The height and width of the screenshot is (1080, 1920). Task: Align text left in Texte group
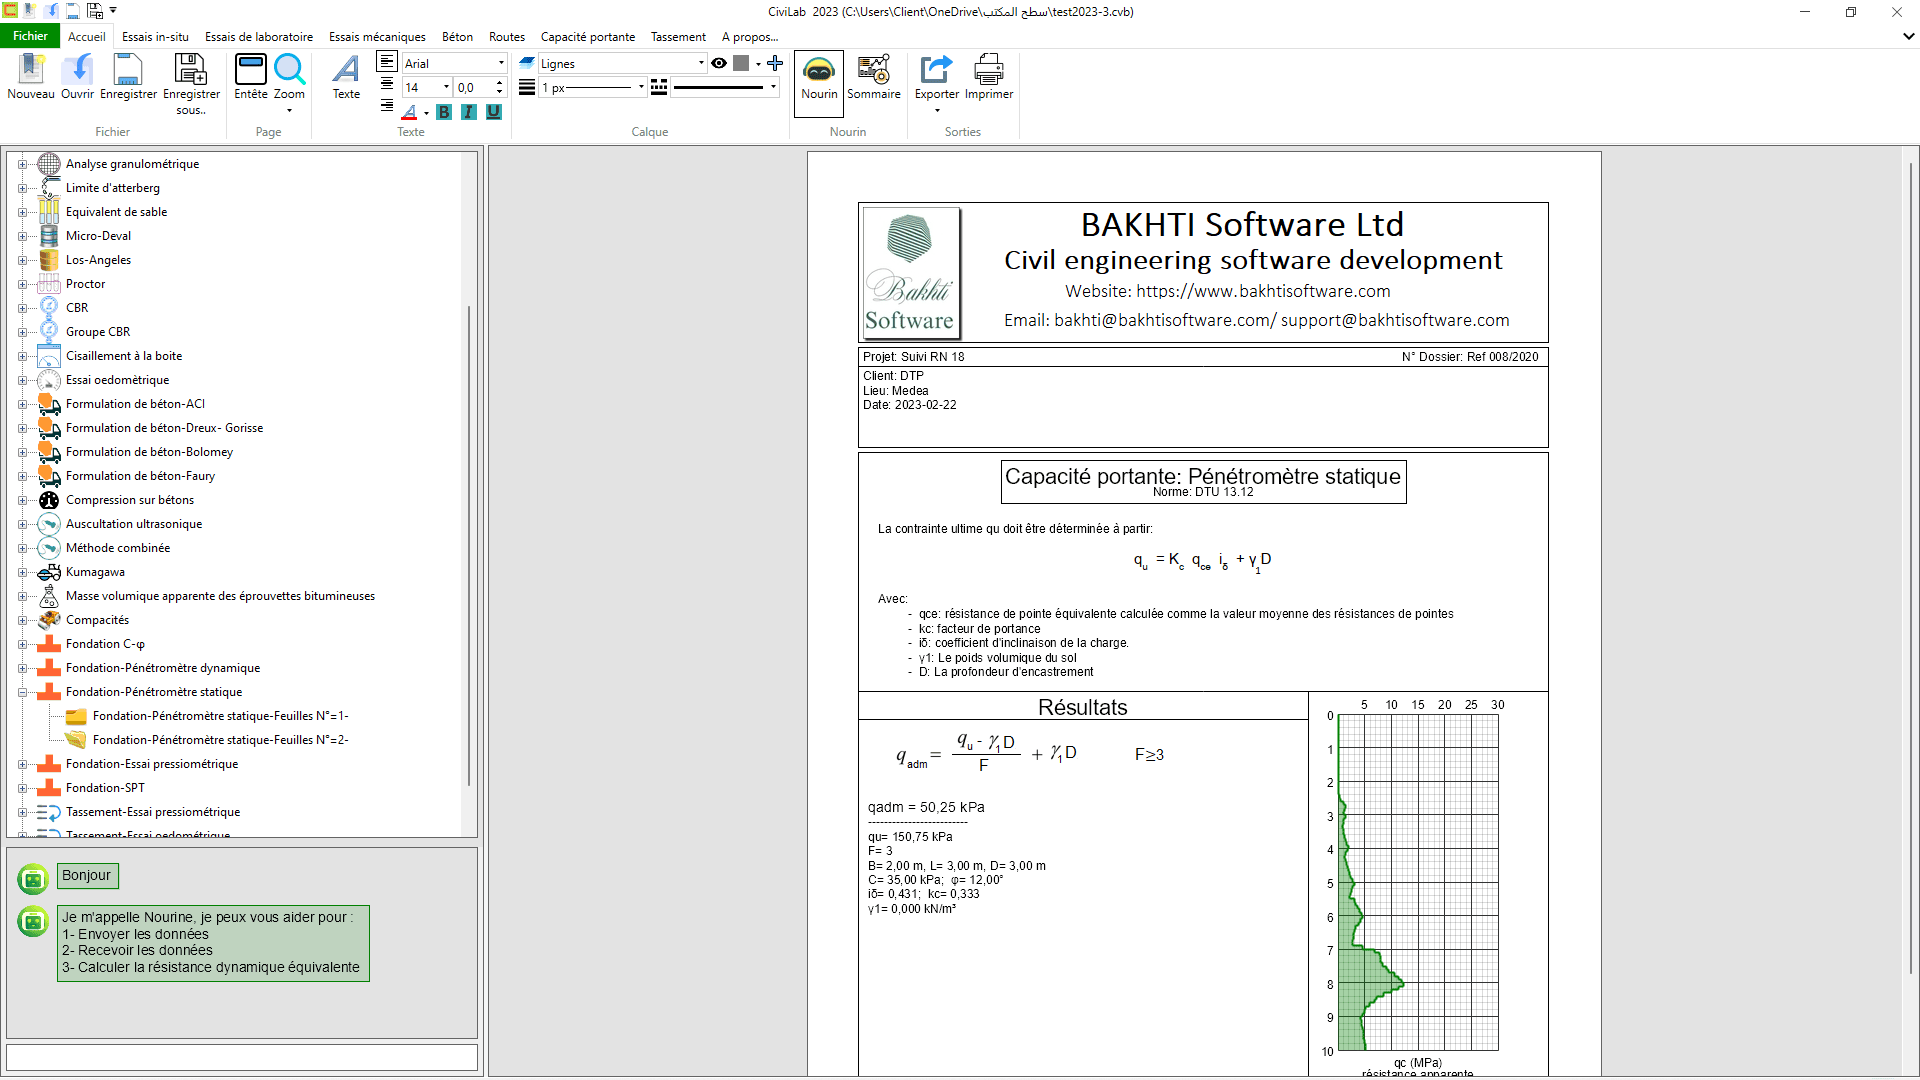[x=387, y=62]
